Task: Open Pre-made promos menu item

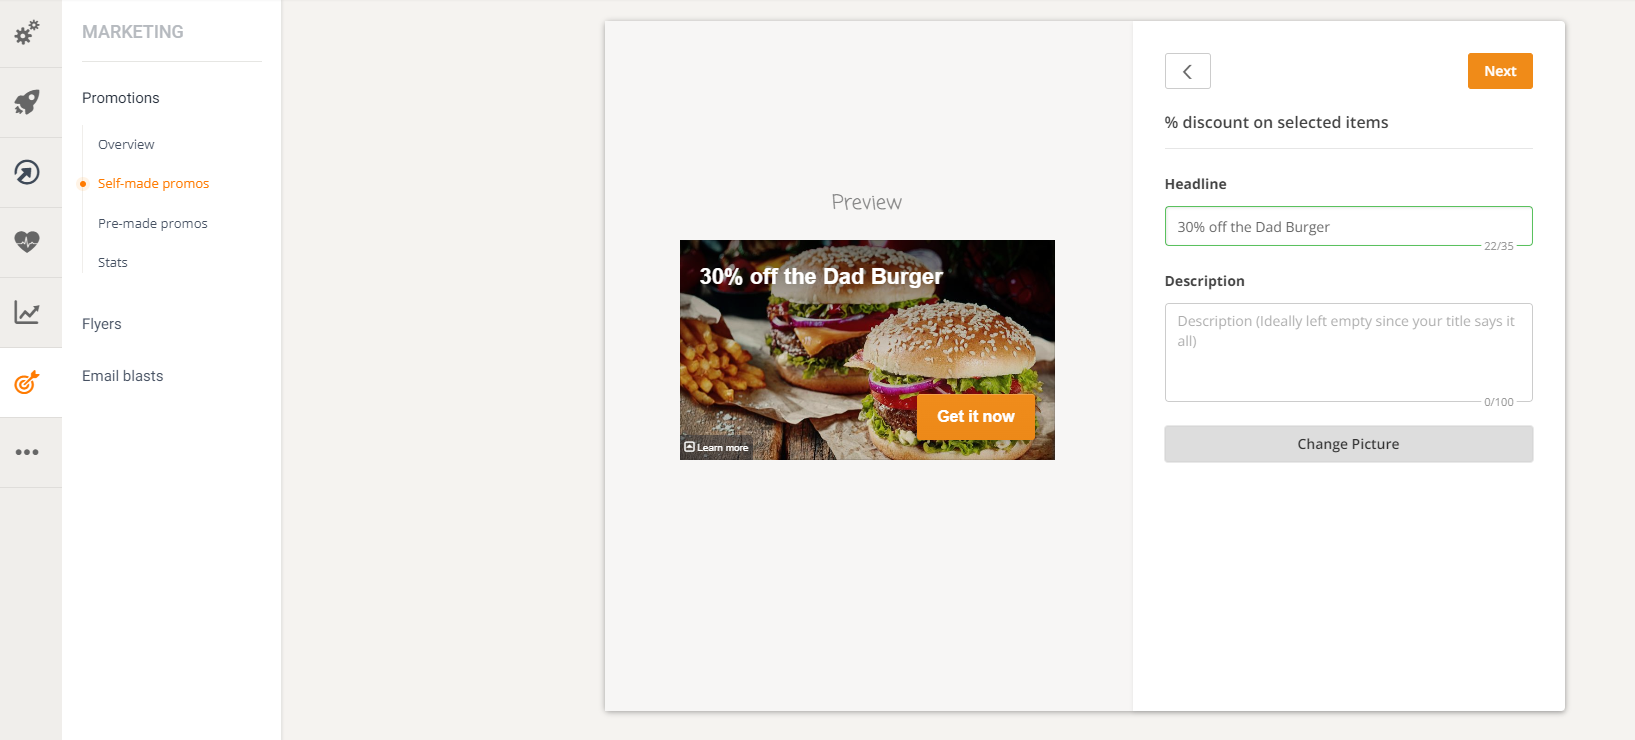Action: tap(153, 223)
